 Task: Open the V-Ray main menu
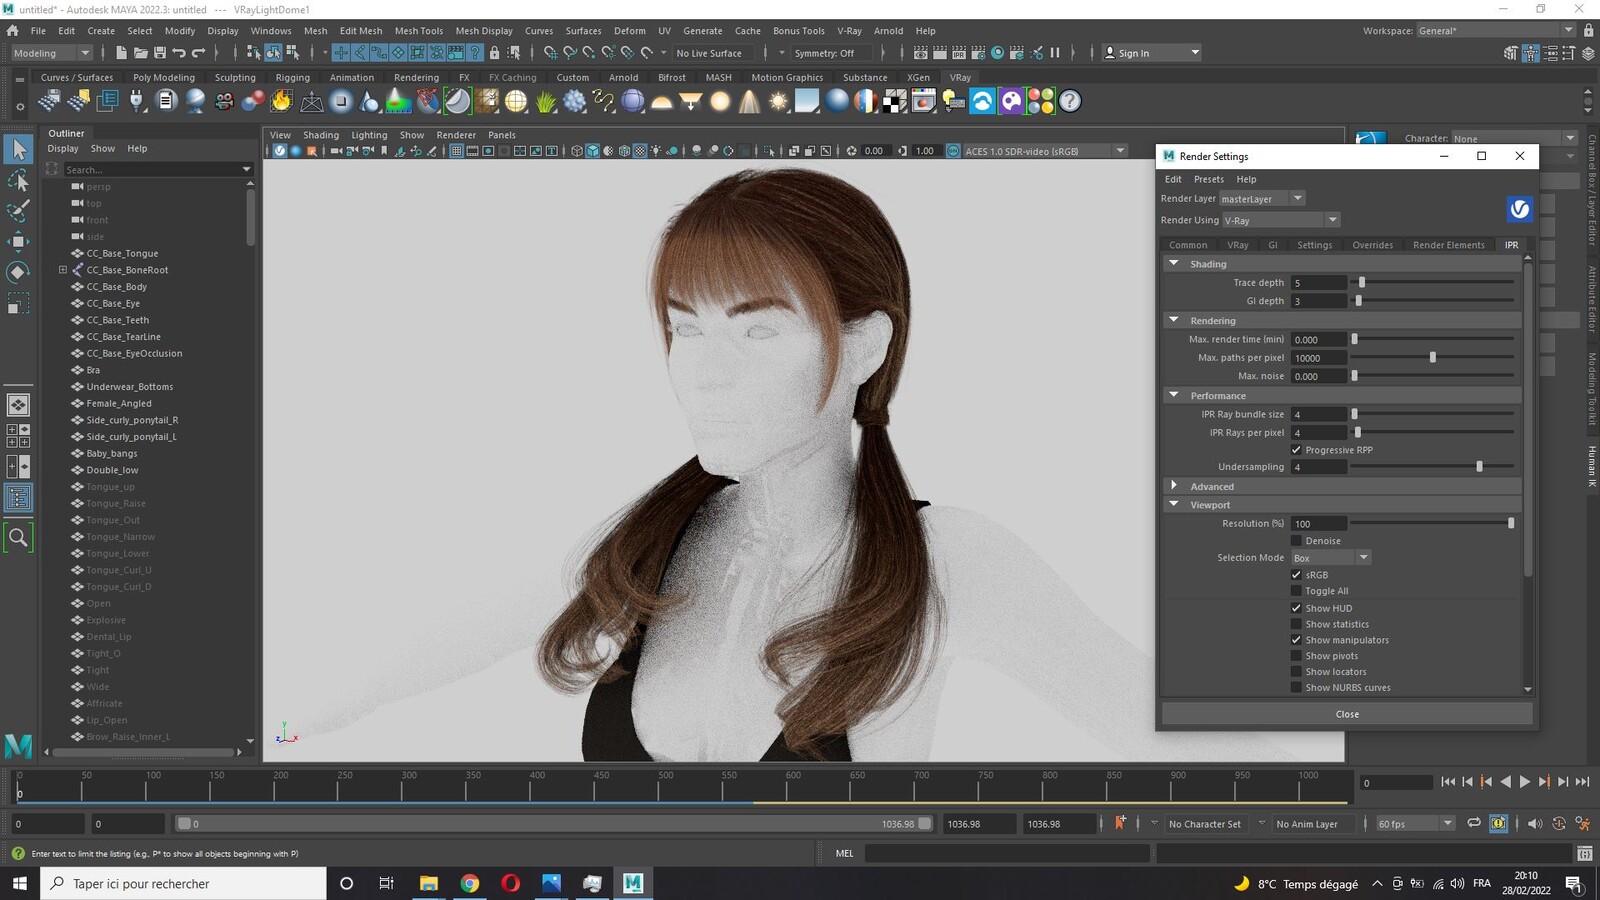coord(849,31)
